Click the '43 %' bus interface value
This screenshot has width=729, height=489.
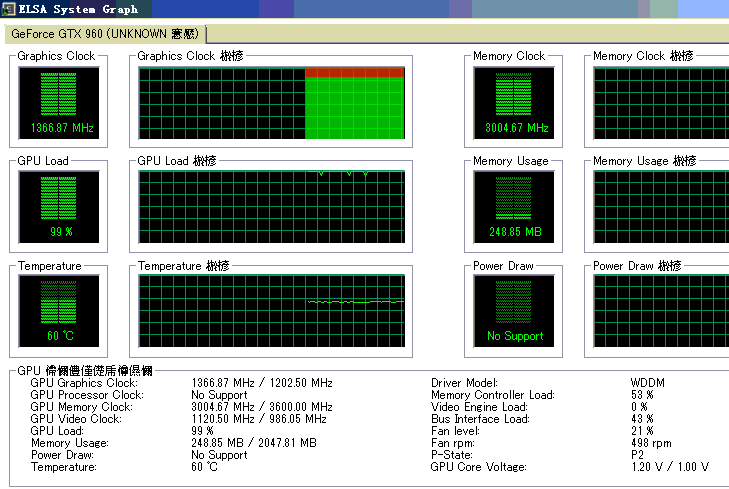tap(642, 419)
